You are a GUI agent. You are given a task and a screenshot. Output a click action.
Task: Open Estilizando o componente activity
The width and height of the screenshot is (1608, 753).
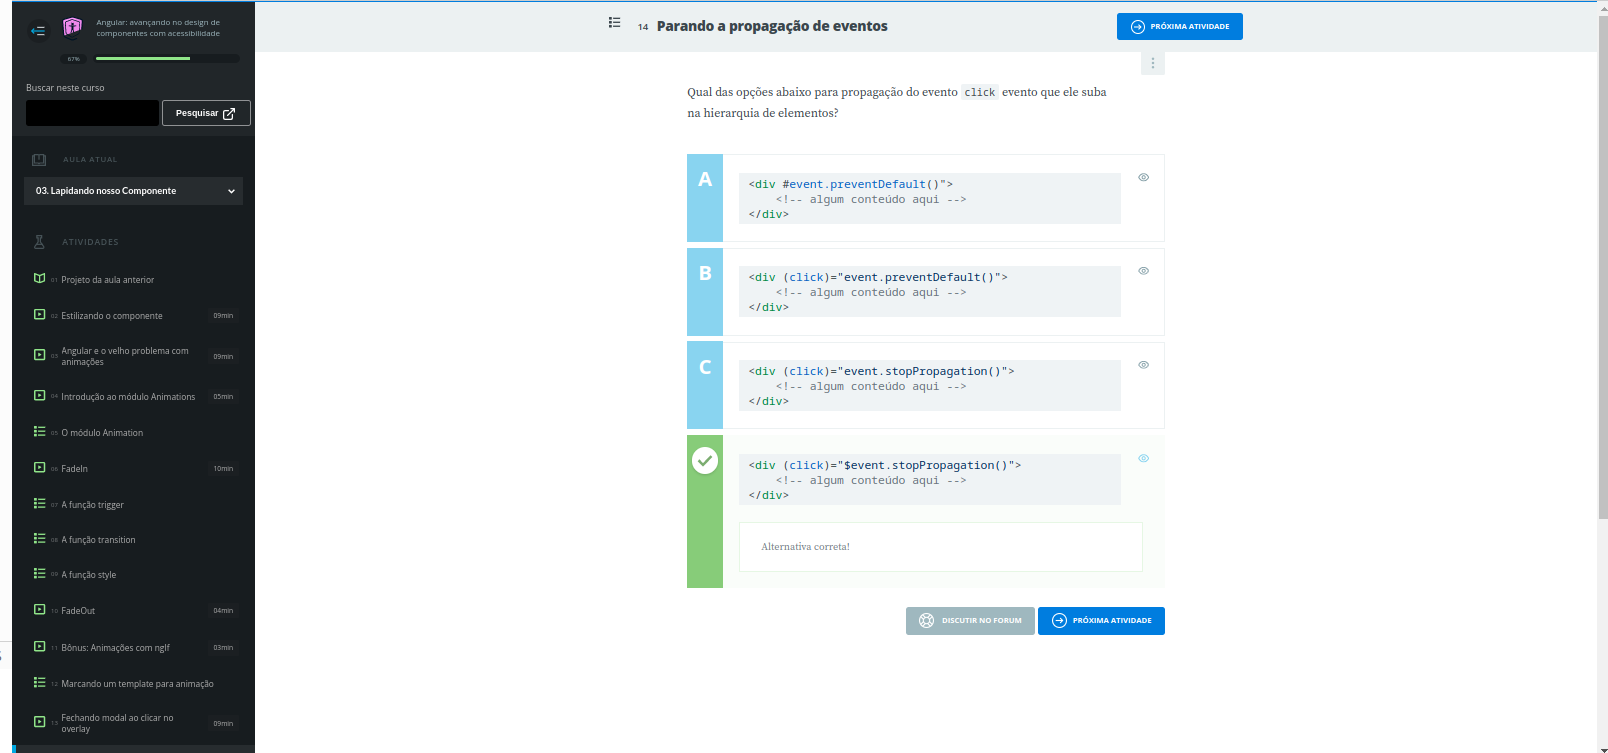[112, 316]
